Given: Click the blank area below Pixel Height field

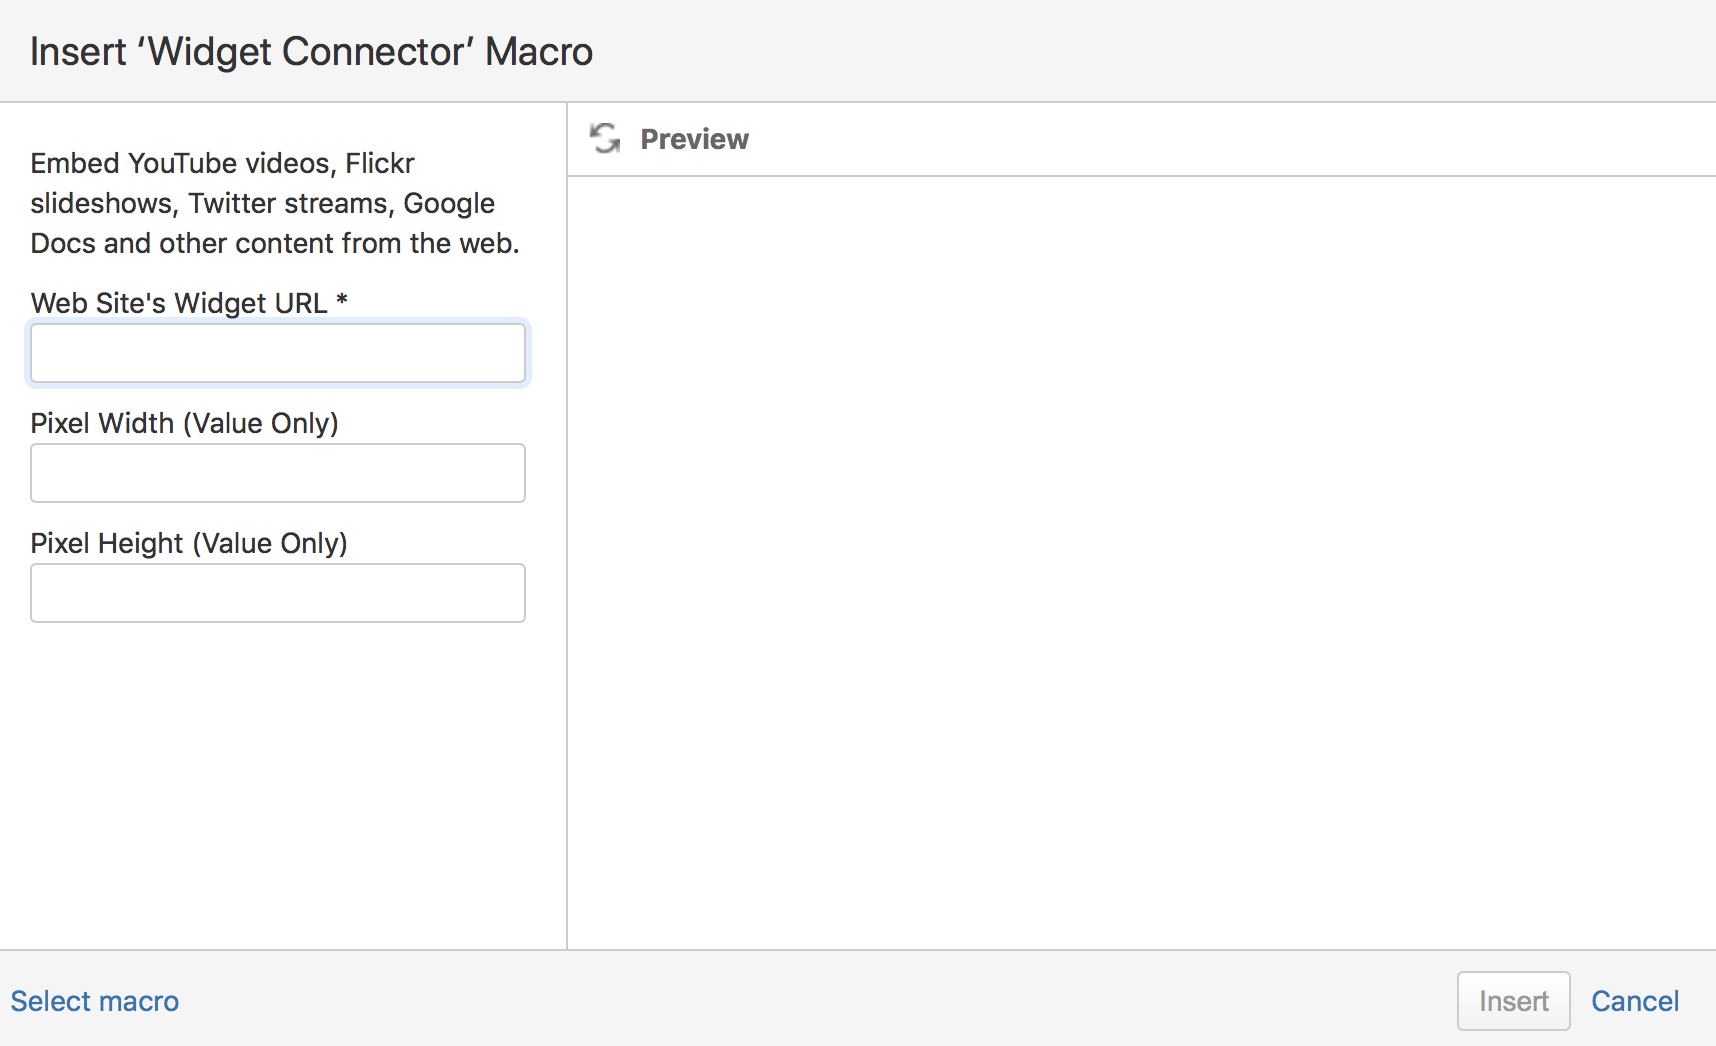Looking at the screenshot, I should coord(282,785).
